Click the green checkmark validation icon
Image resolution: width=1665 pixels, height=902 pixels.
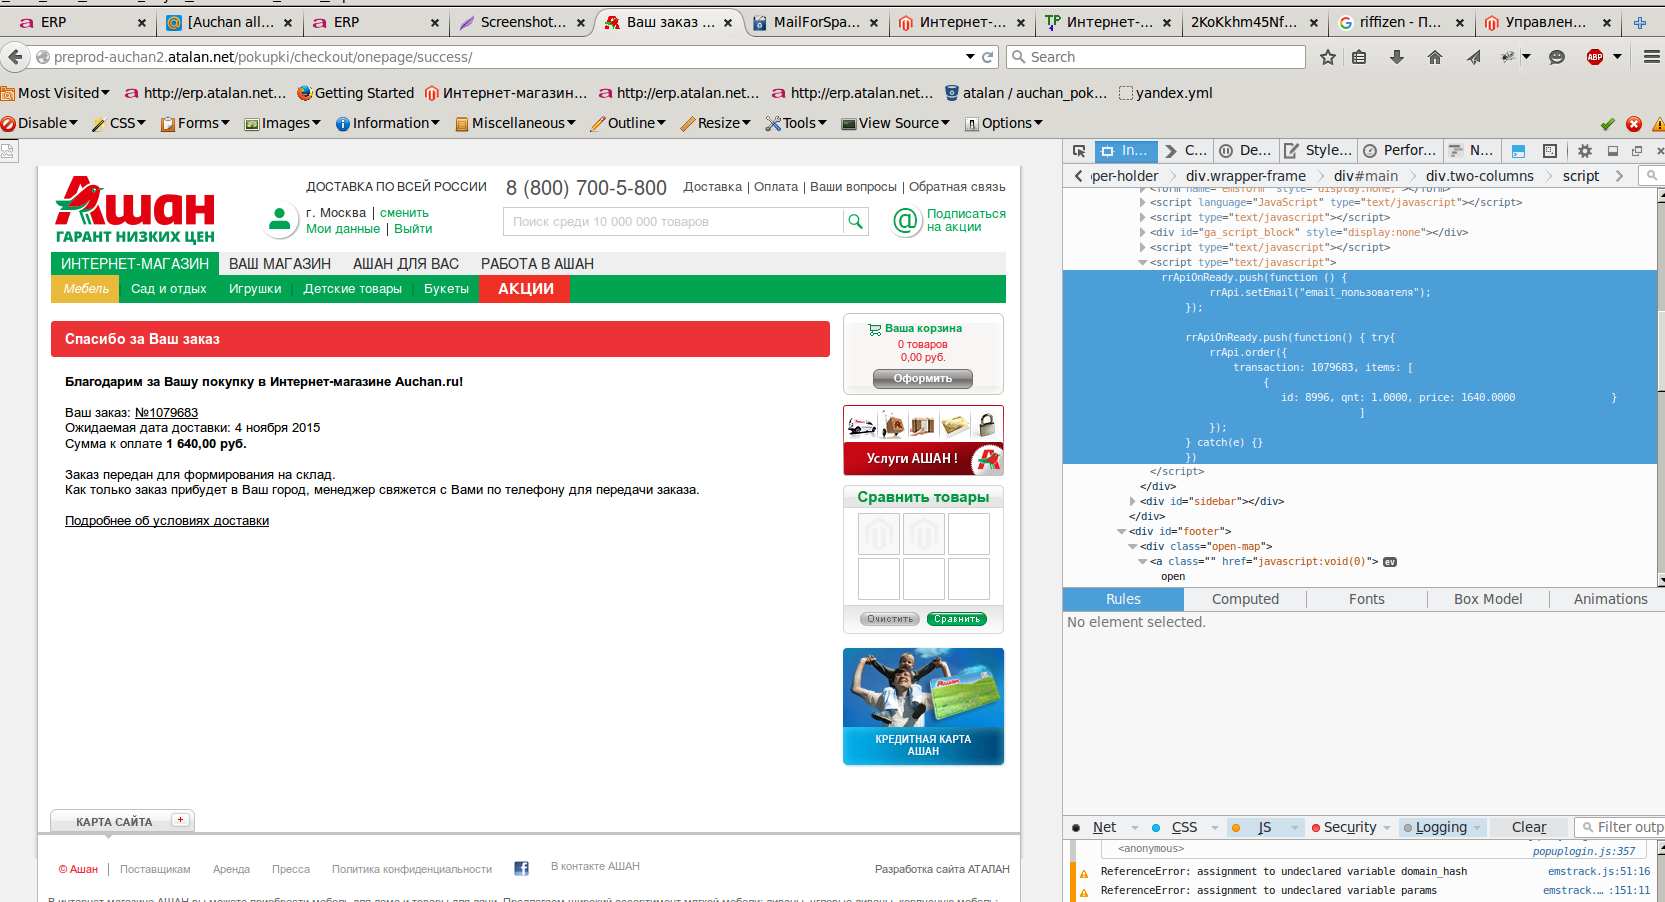click(x=1608, y=123)
